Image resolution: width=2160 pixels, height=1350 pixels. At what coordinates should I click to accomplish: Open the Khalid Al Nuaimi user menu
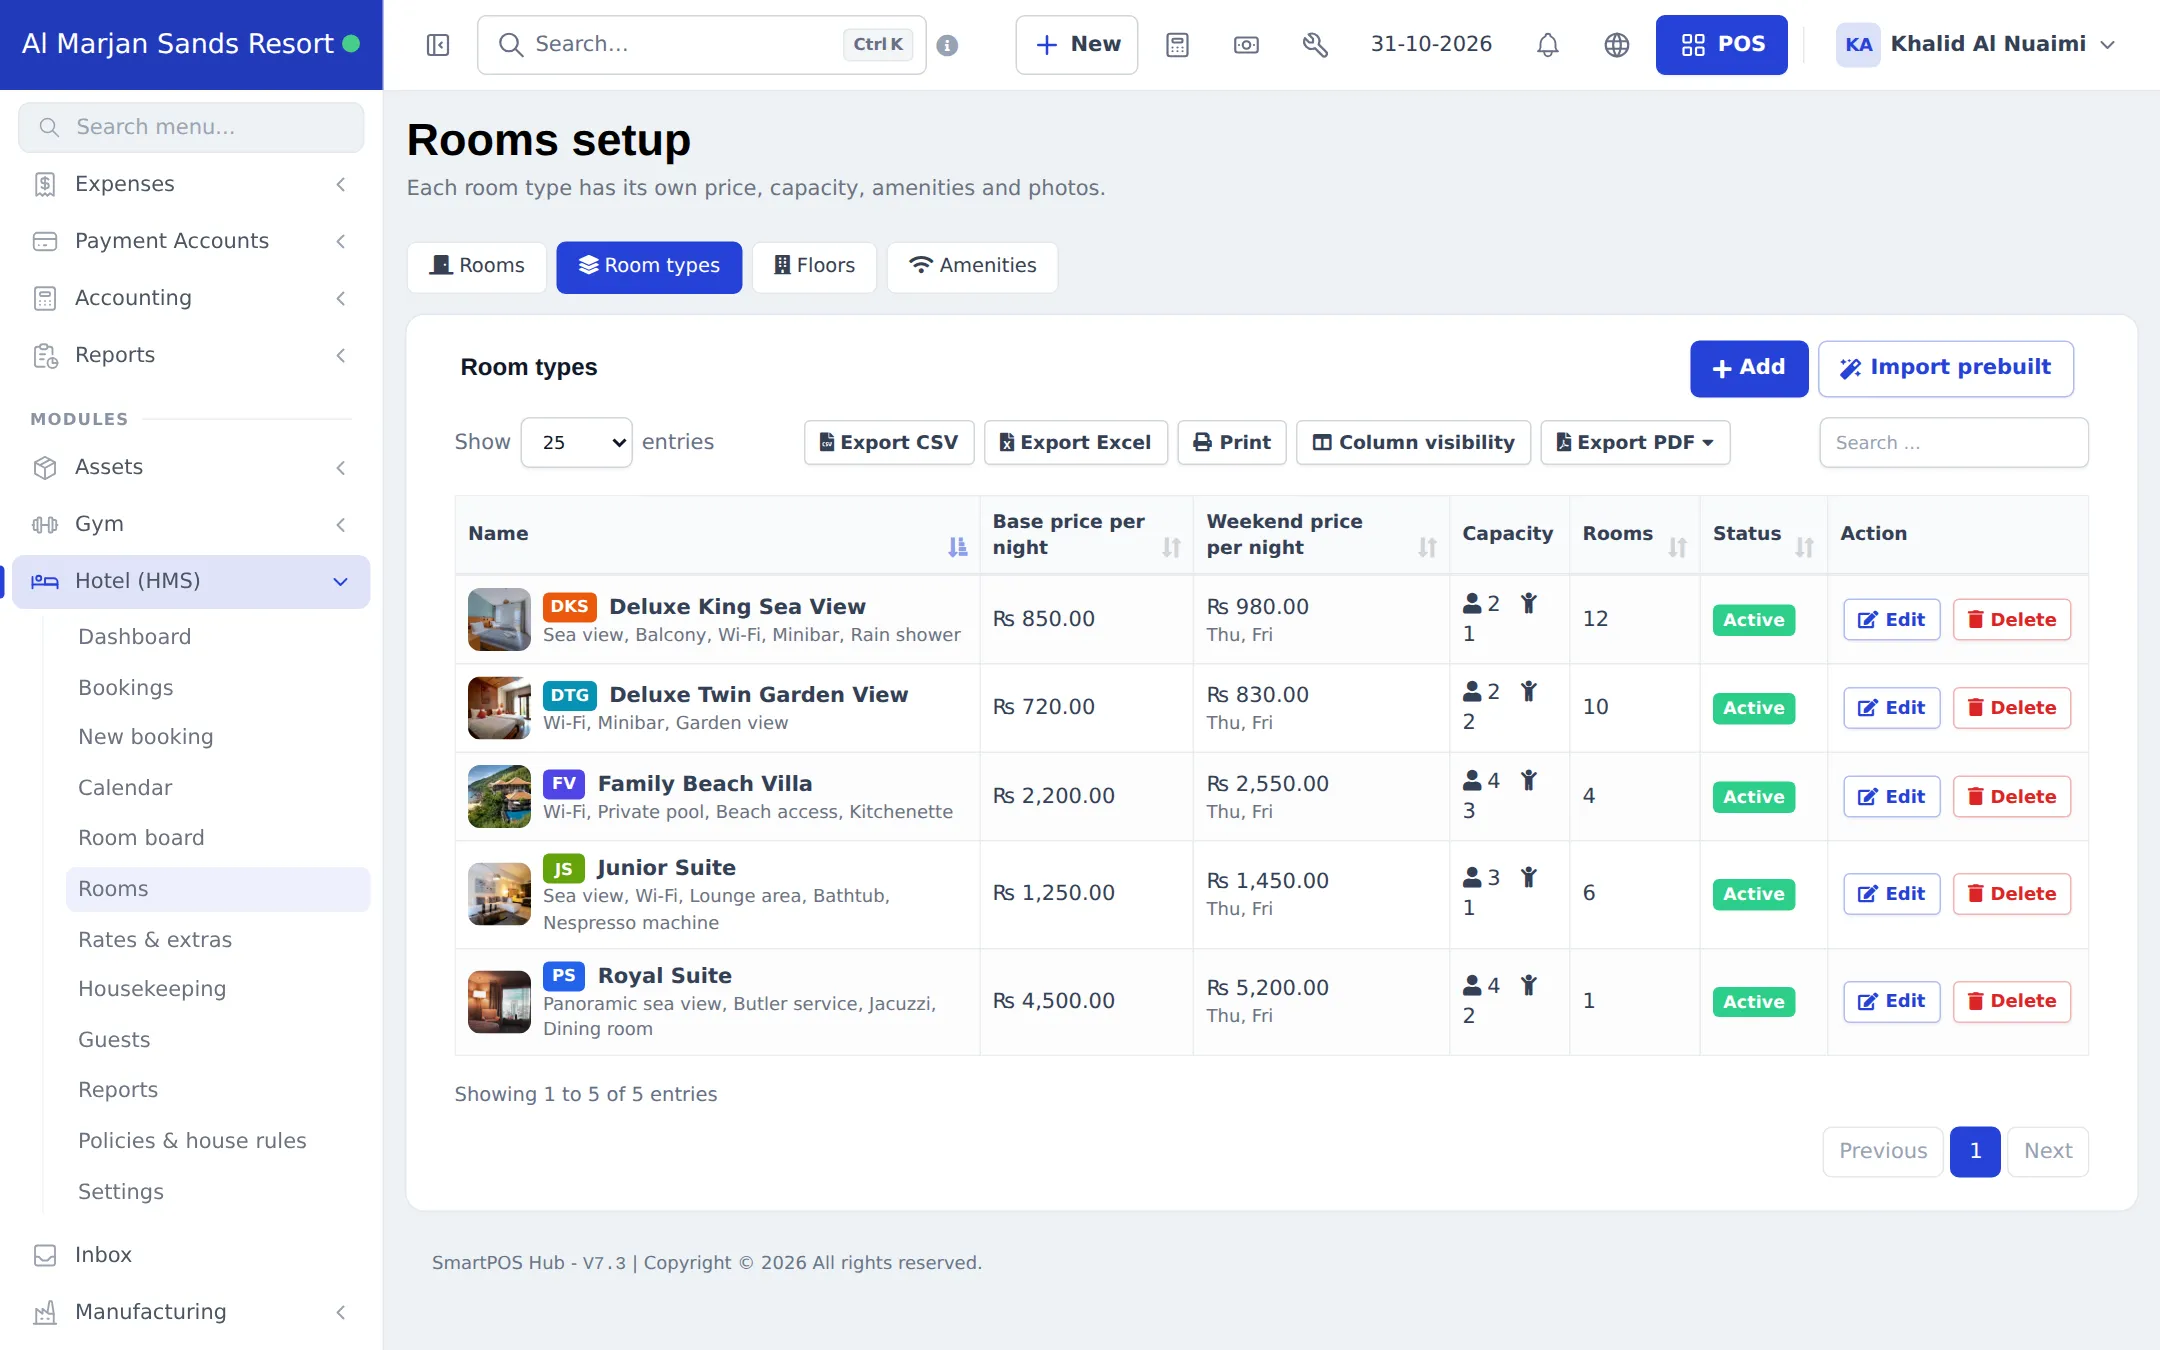1975,45
